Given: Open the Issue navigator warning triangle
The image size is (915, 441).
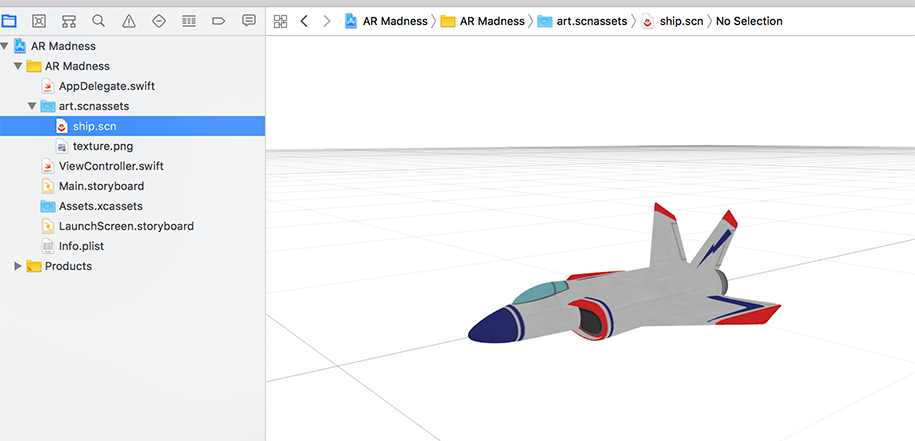Looking at the screenshot, I should (129, 22).
